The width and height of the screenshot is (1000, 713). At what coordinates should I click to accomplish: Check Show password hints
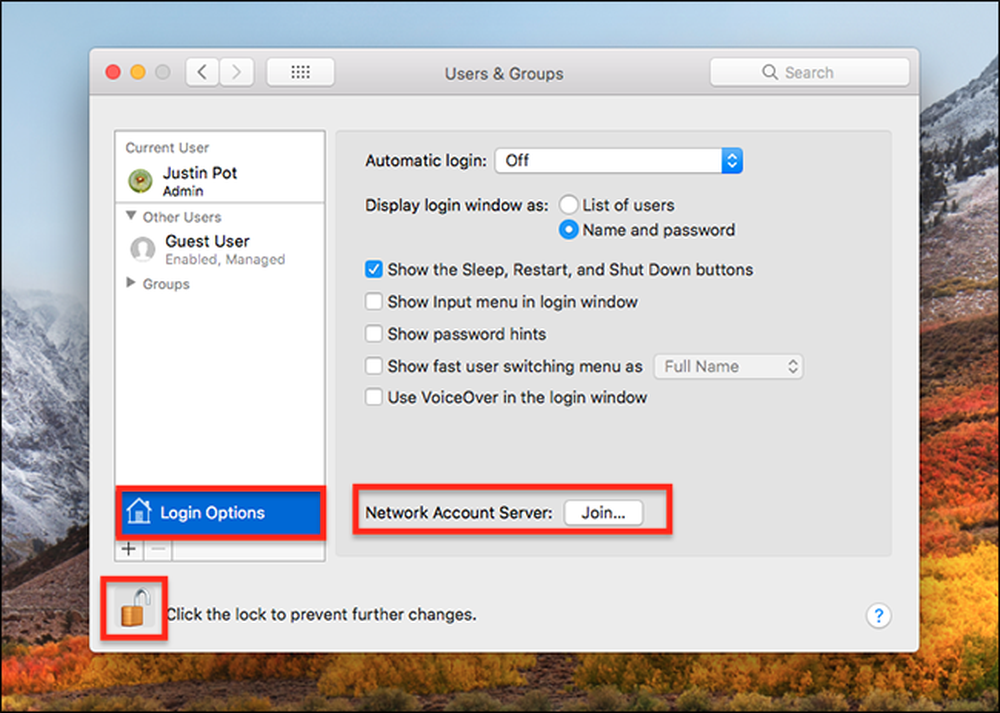tap(374, 334)
